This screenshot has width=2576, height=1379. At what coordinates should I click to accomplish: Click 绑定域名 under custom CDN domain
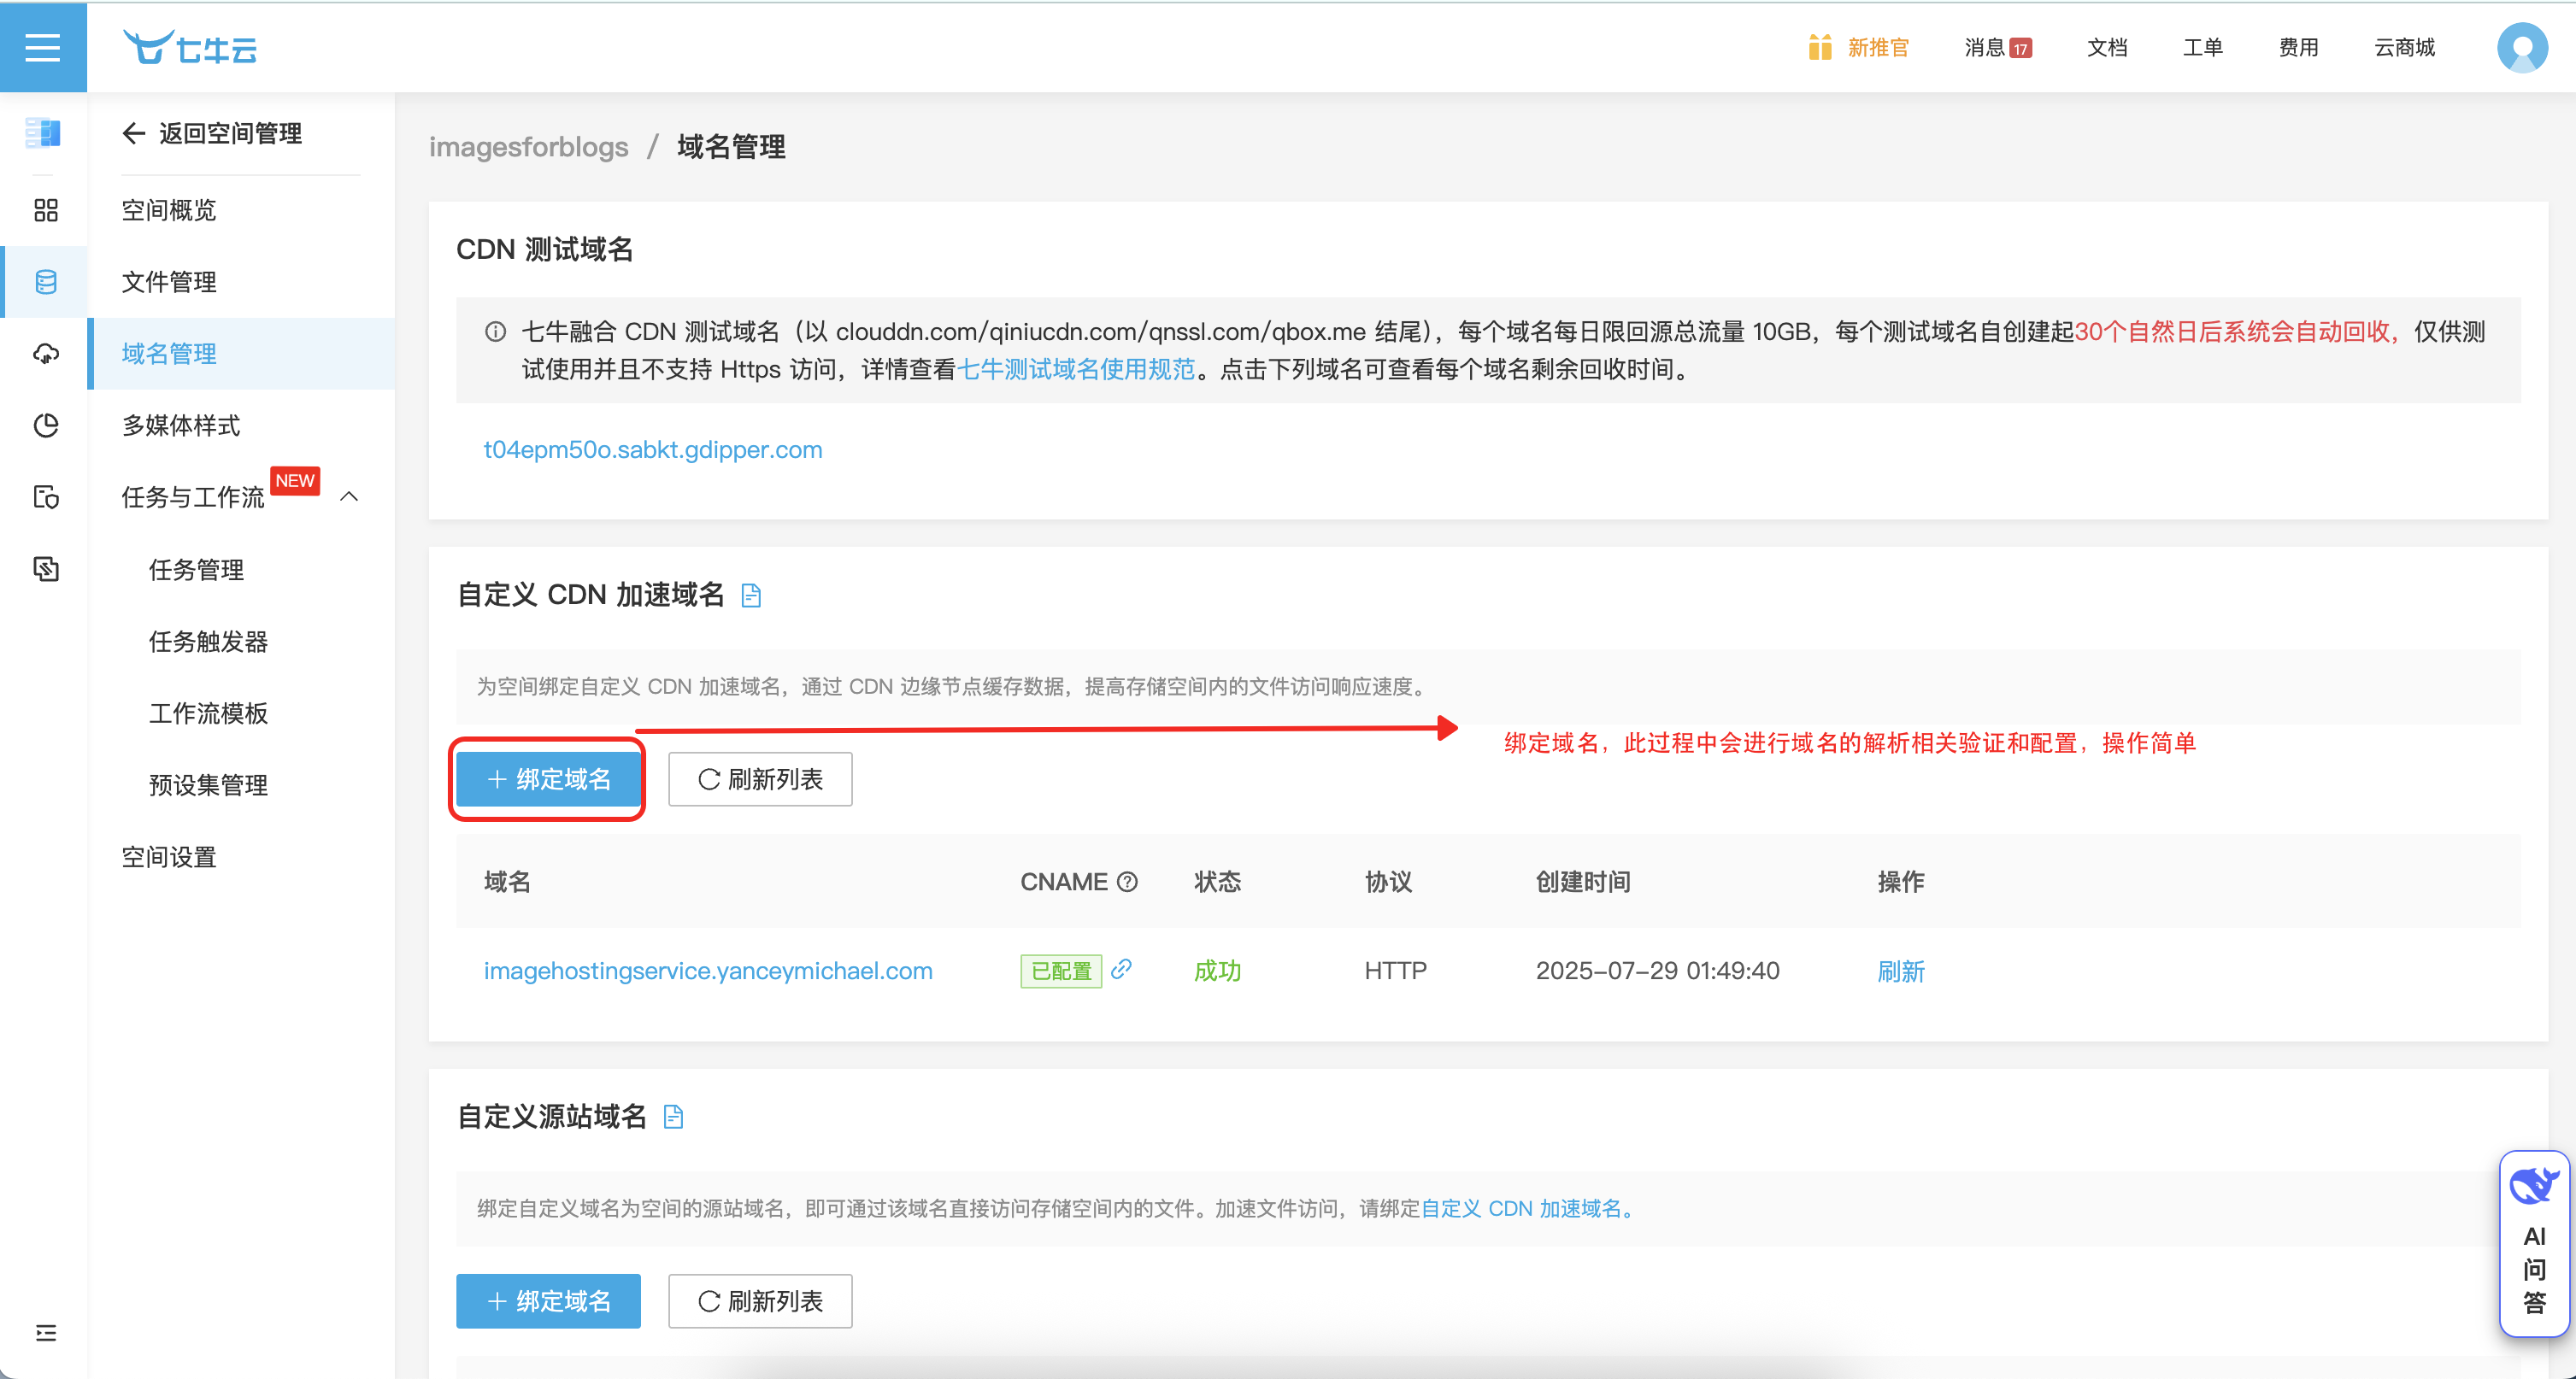(548, 779)
